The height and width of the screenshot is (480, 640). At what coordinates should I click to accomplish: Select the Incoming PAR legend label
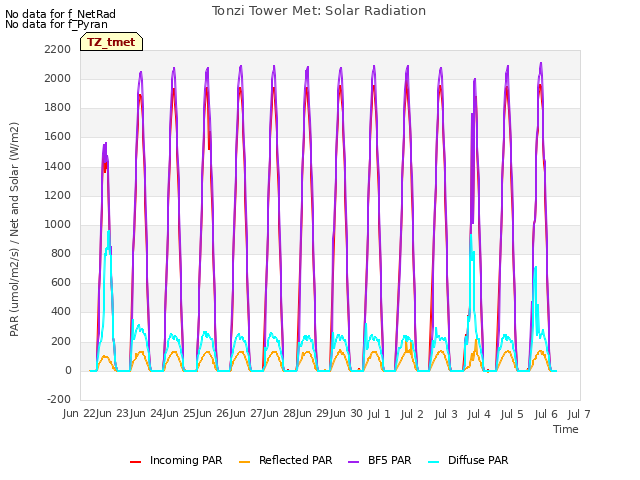[x=186, y=460]
